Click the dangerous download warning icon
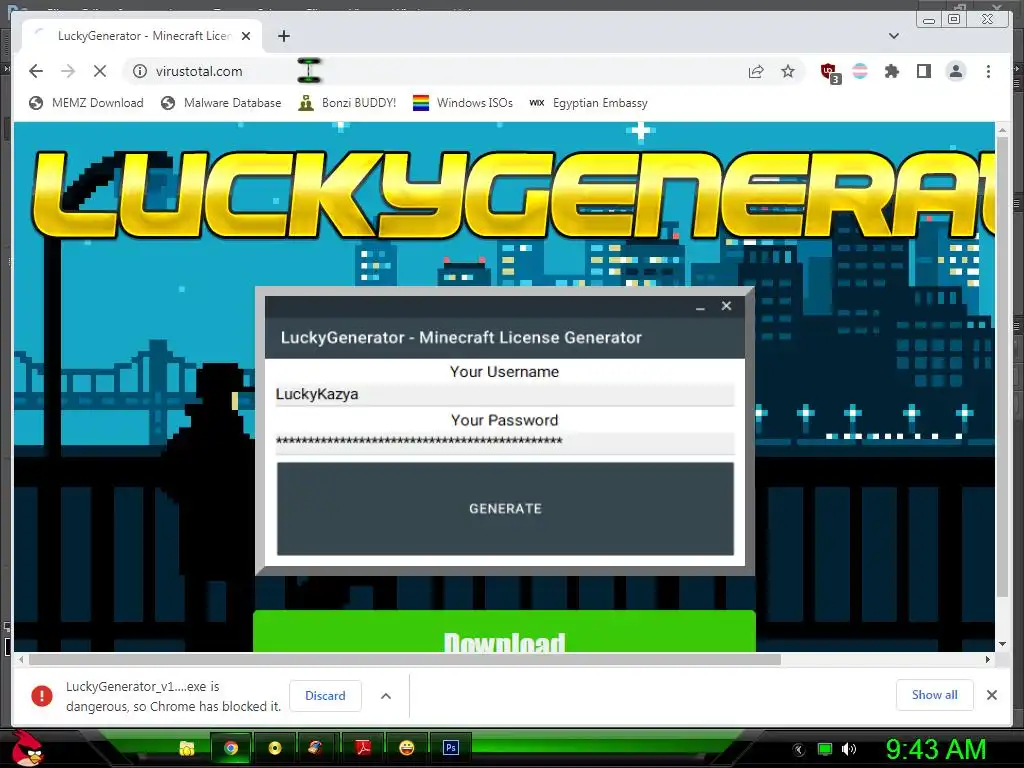 pos(42,696)
